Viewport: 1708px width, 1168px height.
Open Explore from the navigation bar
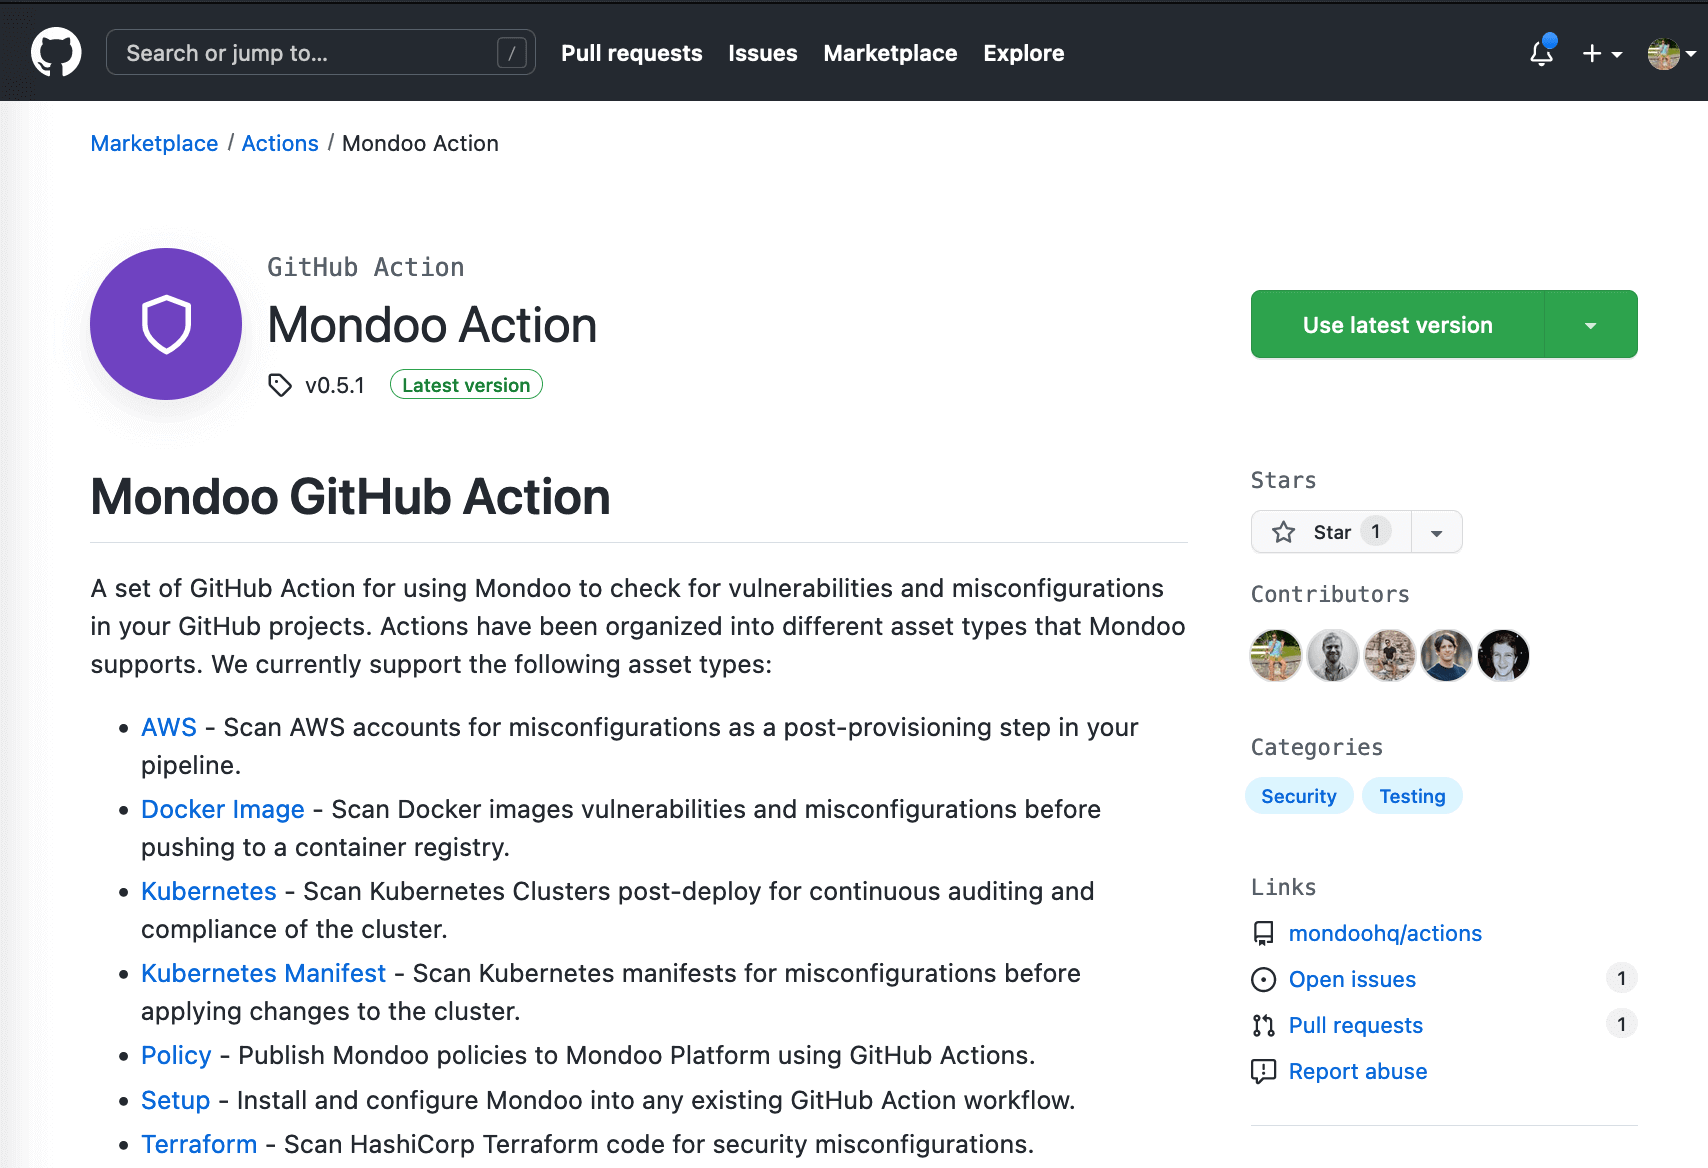1023,53
